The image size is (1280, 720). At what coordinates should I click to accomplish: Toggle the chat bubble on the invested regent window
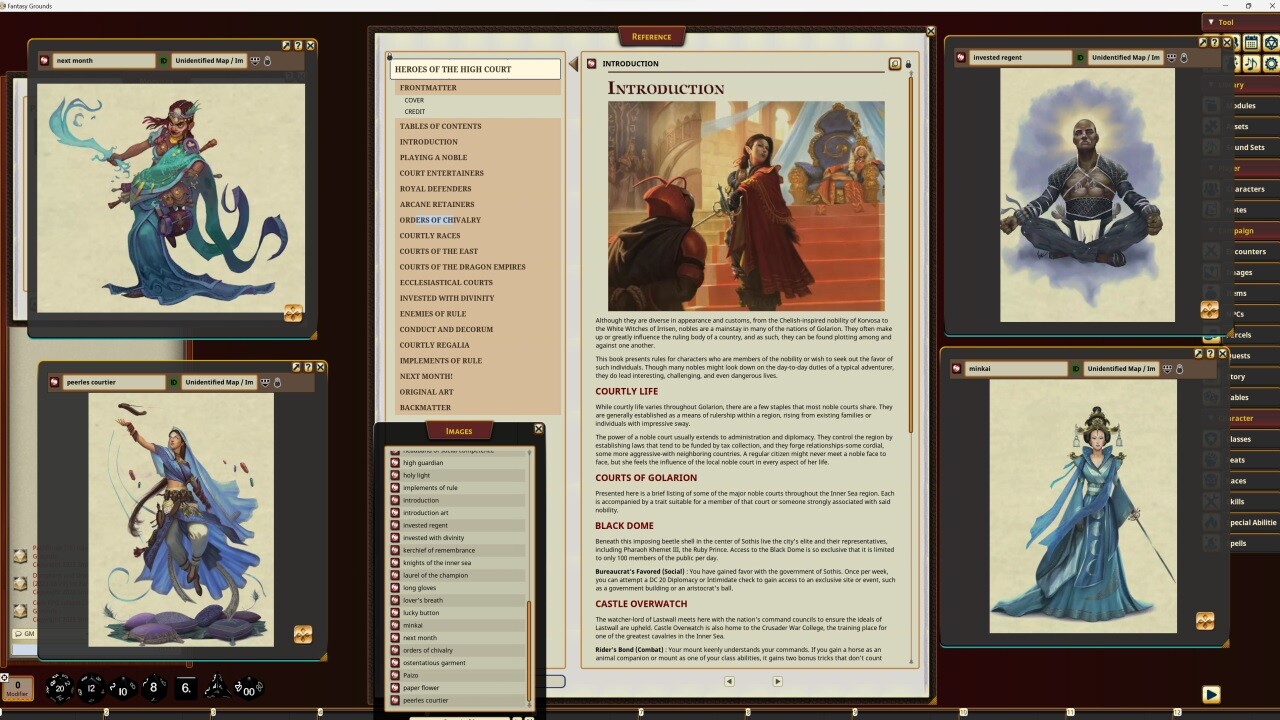[1173, 57]
